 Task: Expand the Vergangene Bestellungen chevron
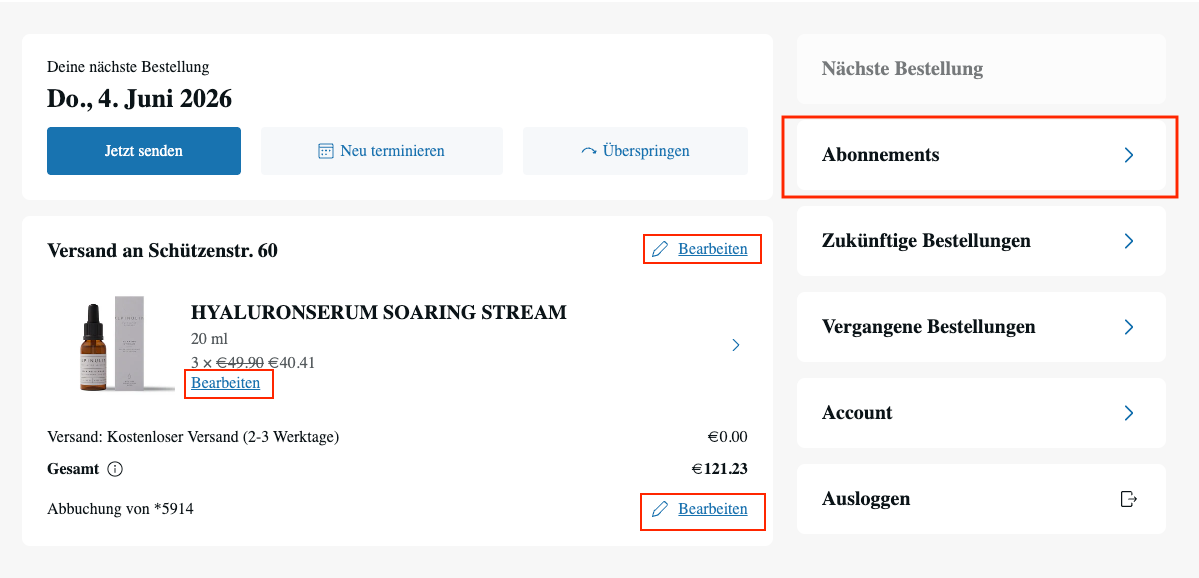pos(1129,327)
